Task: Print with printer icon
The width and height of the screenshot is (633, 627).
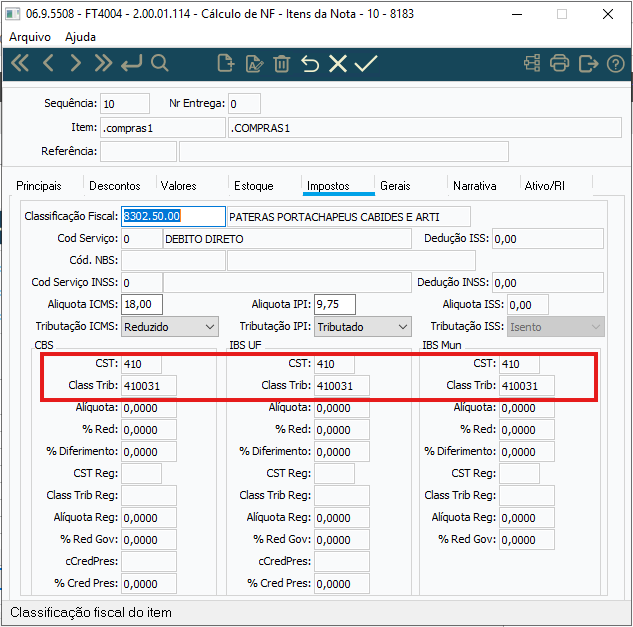Action: [x=560, y=63]
